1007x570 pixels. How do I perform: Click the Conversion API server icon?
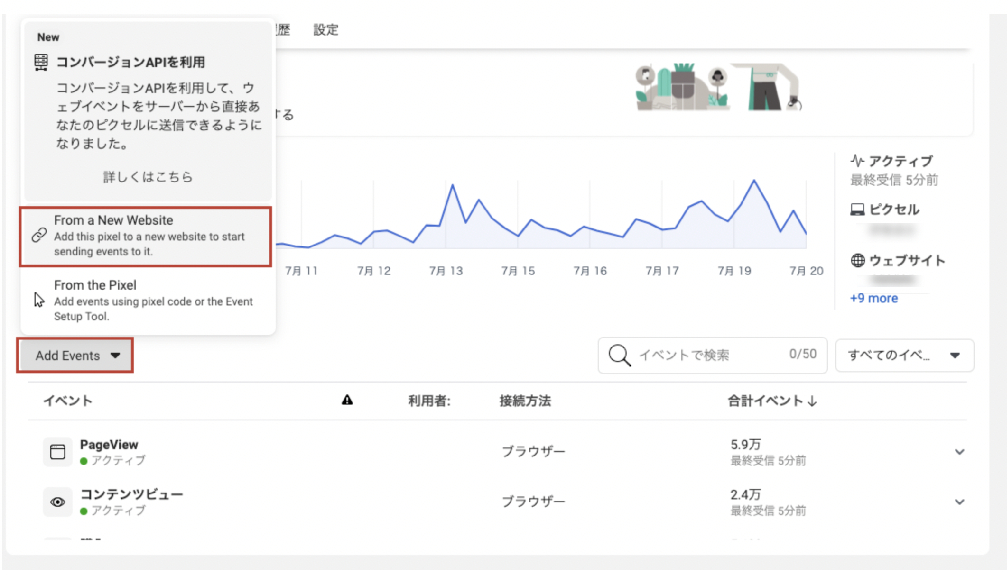[41, 62]
